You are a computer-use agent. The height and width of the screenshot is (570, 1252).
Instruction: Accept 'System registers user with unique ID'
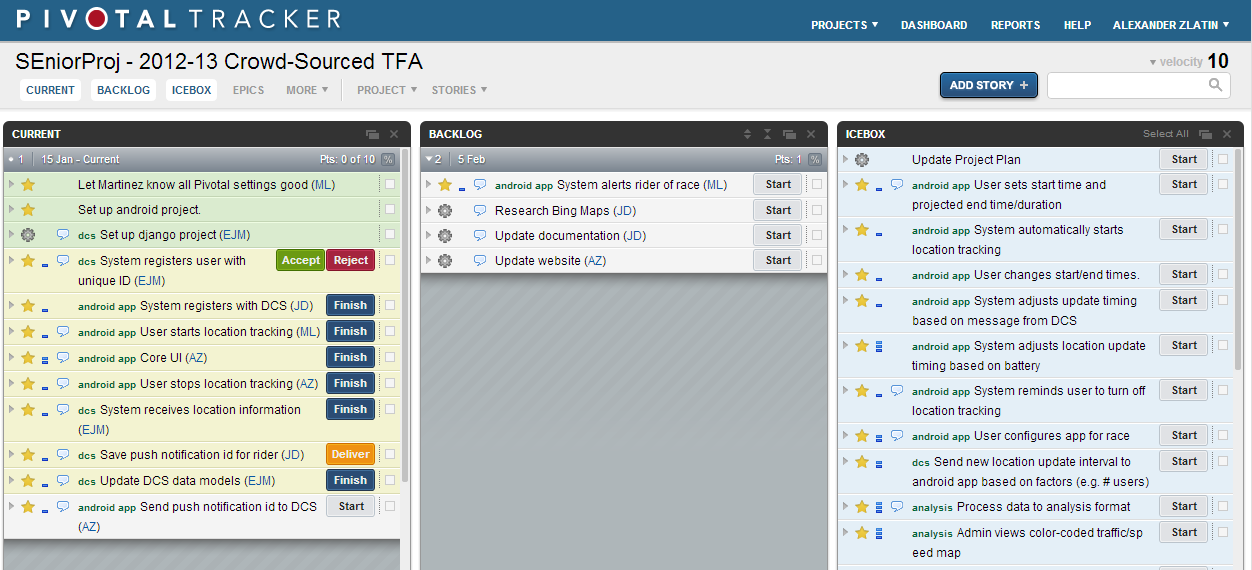tap(300, 260)
